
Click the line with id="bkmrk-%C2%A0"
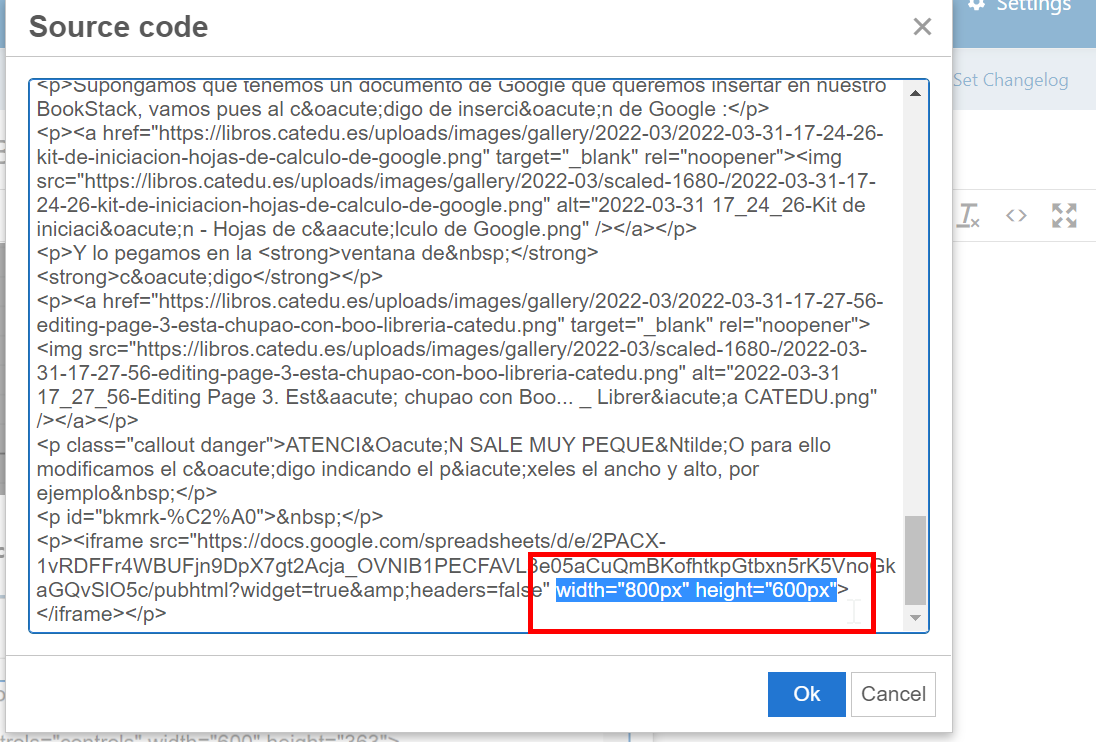[x=210, y=517]
